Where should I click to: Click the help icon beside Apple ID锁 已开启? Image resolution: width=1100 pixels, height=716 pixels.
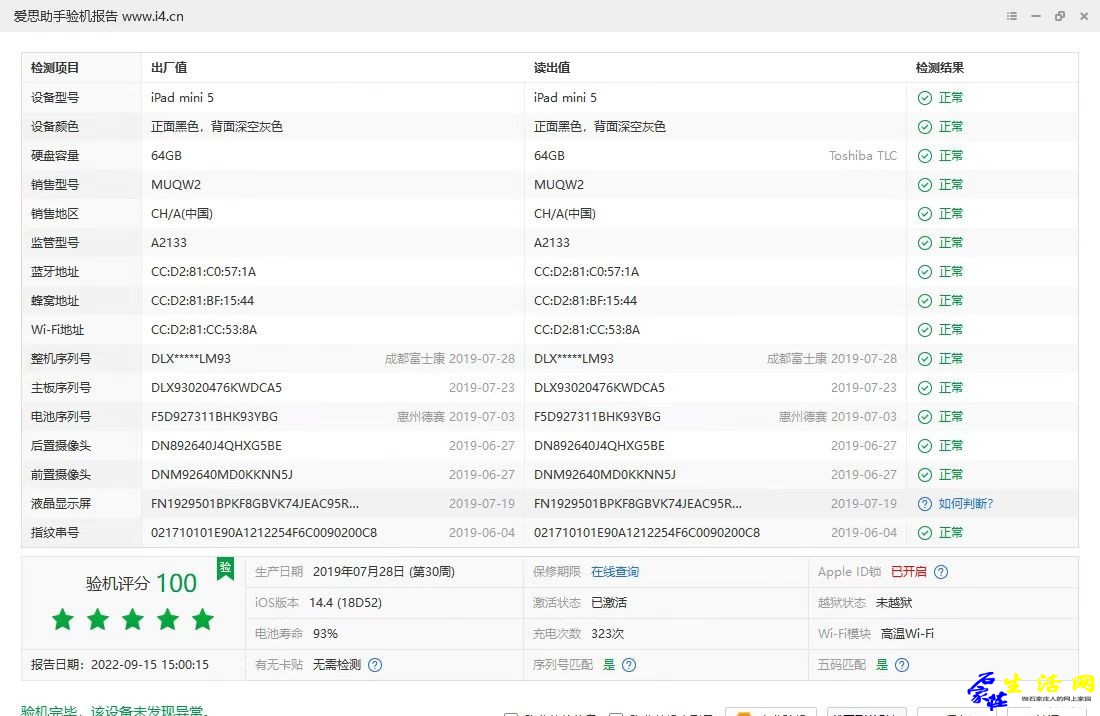coord(941,572)
